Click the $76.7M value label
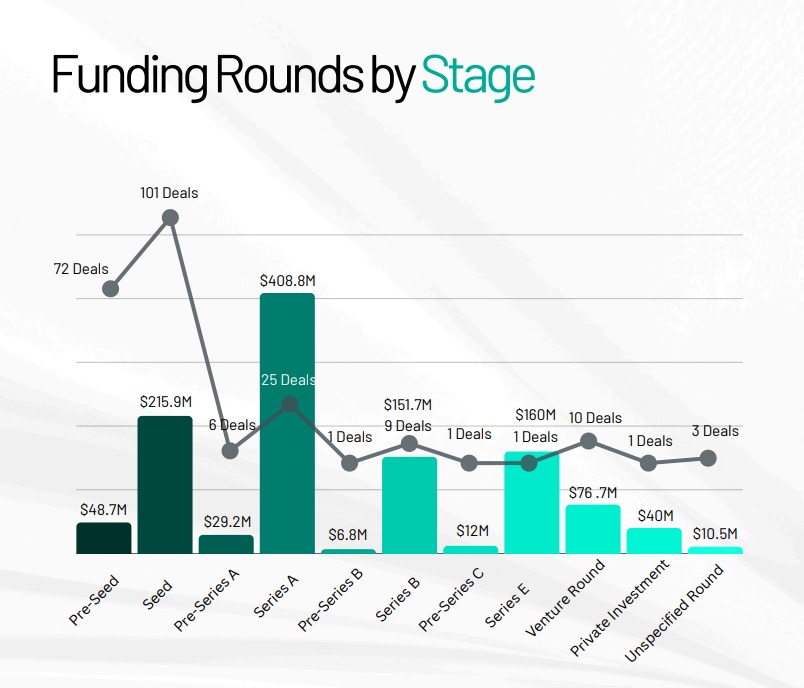The height and width of the screenshot is (688, 804). tap(593, 492)
